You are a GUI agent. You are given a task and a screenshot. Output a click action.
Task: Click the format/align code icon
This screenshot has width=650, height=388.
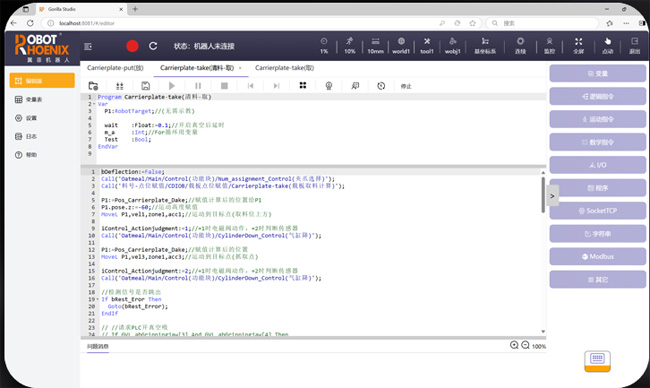120,86
